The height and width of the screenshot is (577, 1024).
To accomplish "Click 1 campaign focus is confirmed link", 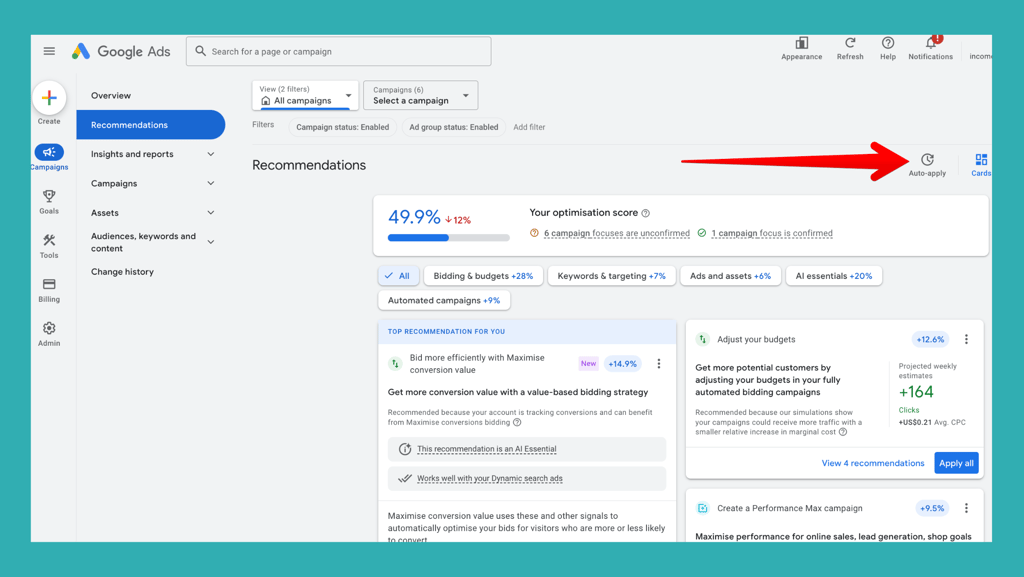I will [x=772, y=233].
